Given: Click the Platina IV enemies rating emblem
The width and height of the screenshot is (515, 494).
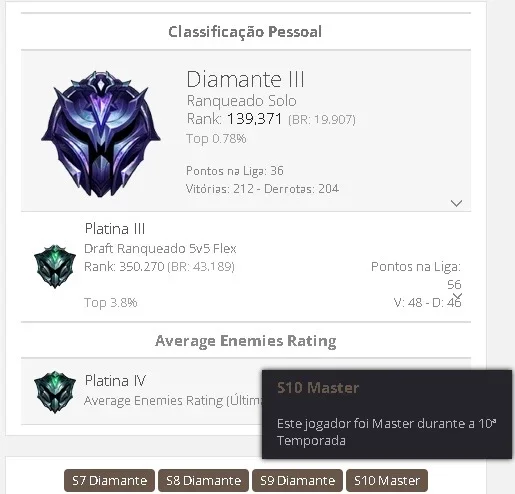Looking at the screenshot, I should (55, 392).
